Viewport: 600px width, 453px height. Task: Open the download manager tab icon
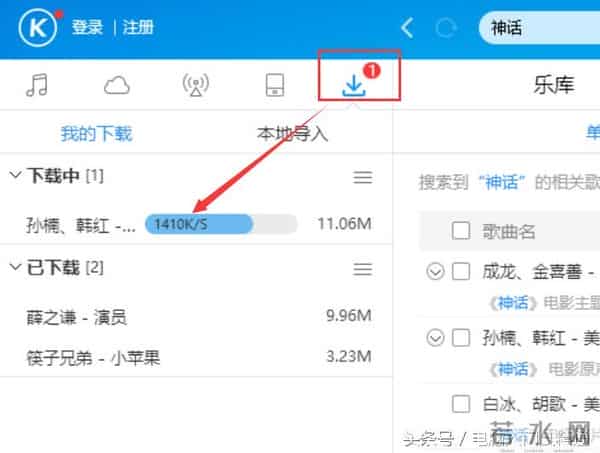coord(354,86)
